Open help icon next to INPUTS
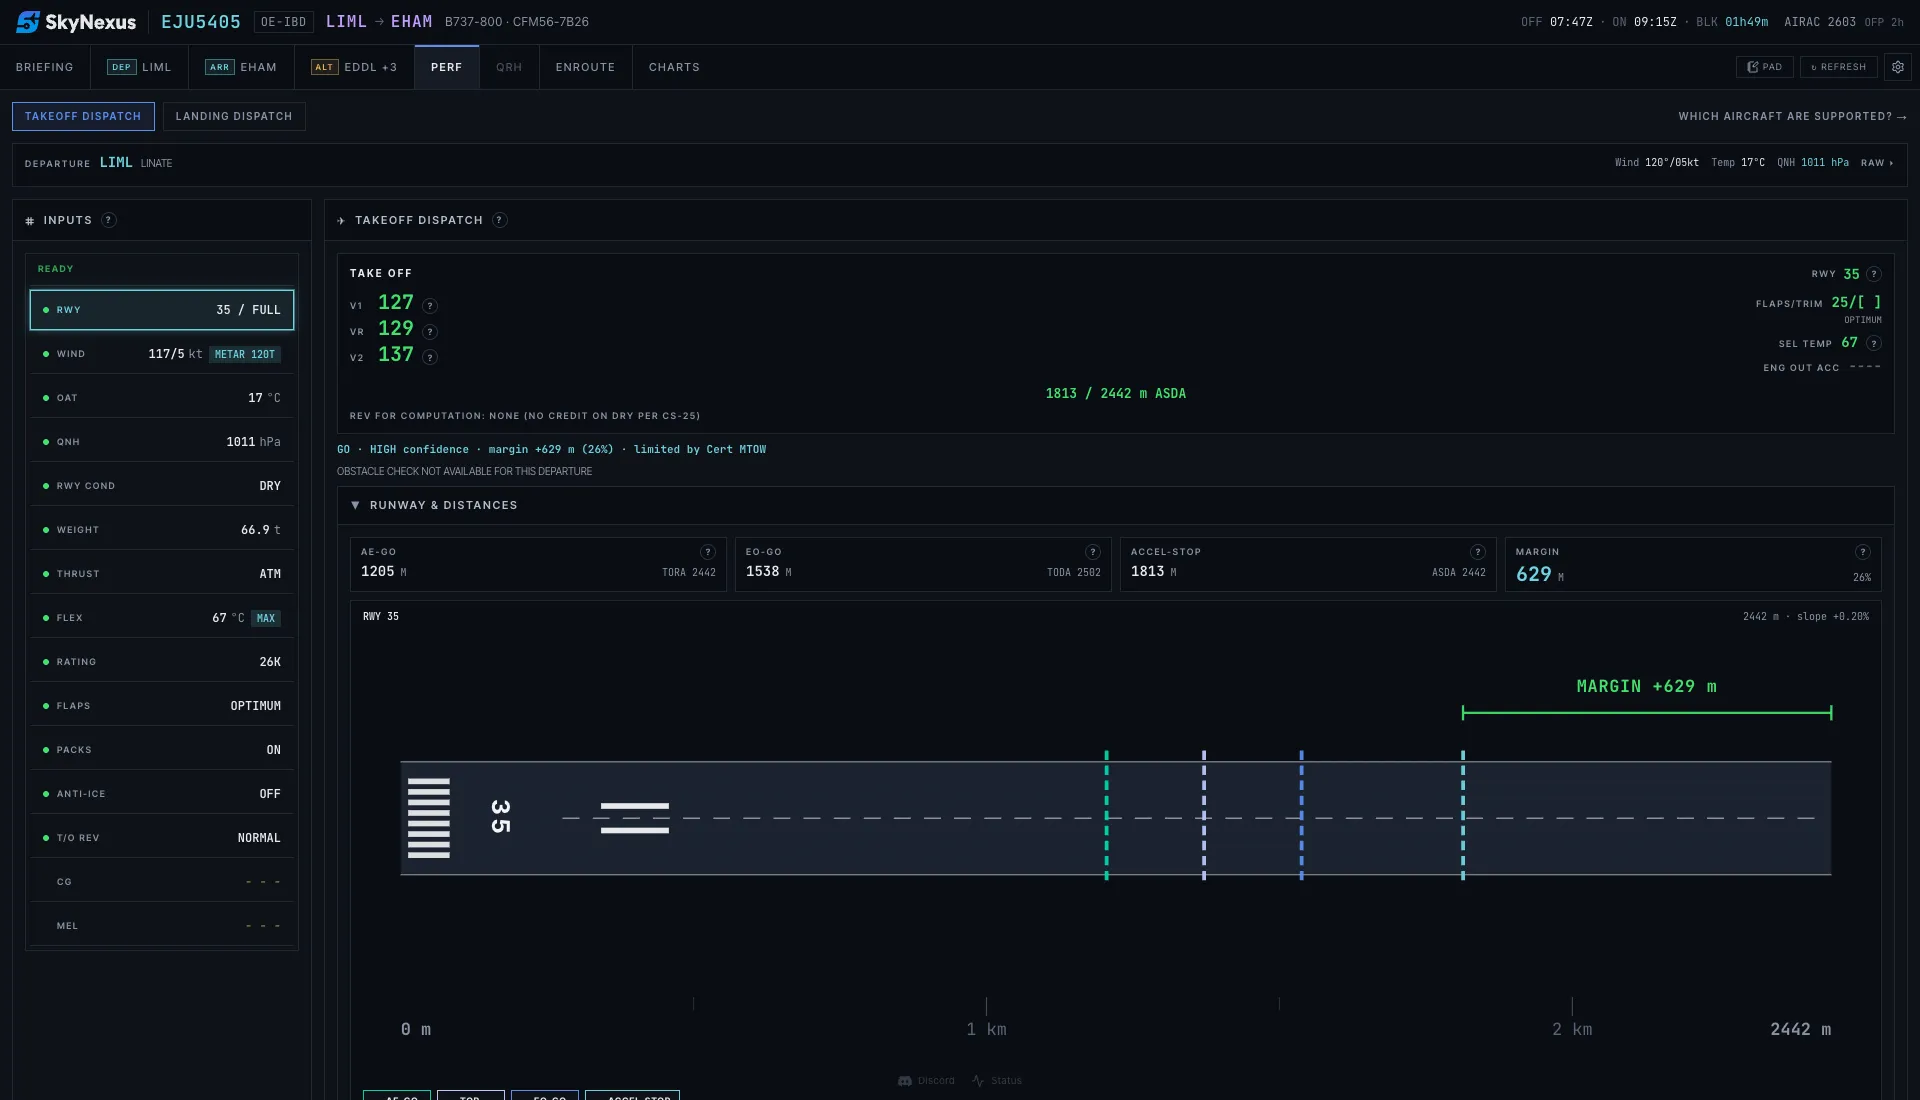1920x1100 pixels. (x=109, y=220)
